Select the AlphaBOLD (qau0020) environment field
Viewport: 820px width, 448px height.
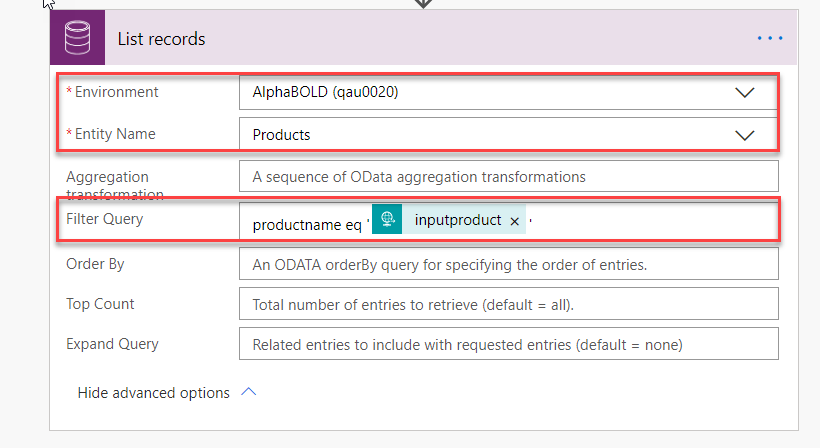pos(508,93)
